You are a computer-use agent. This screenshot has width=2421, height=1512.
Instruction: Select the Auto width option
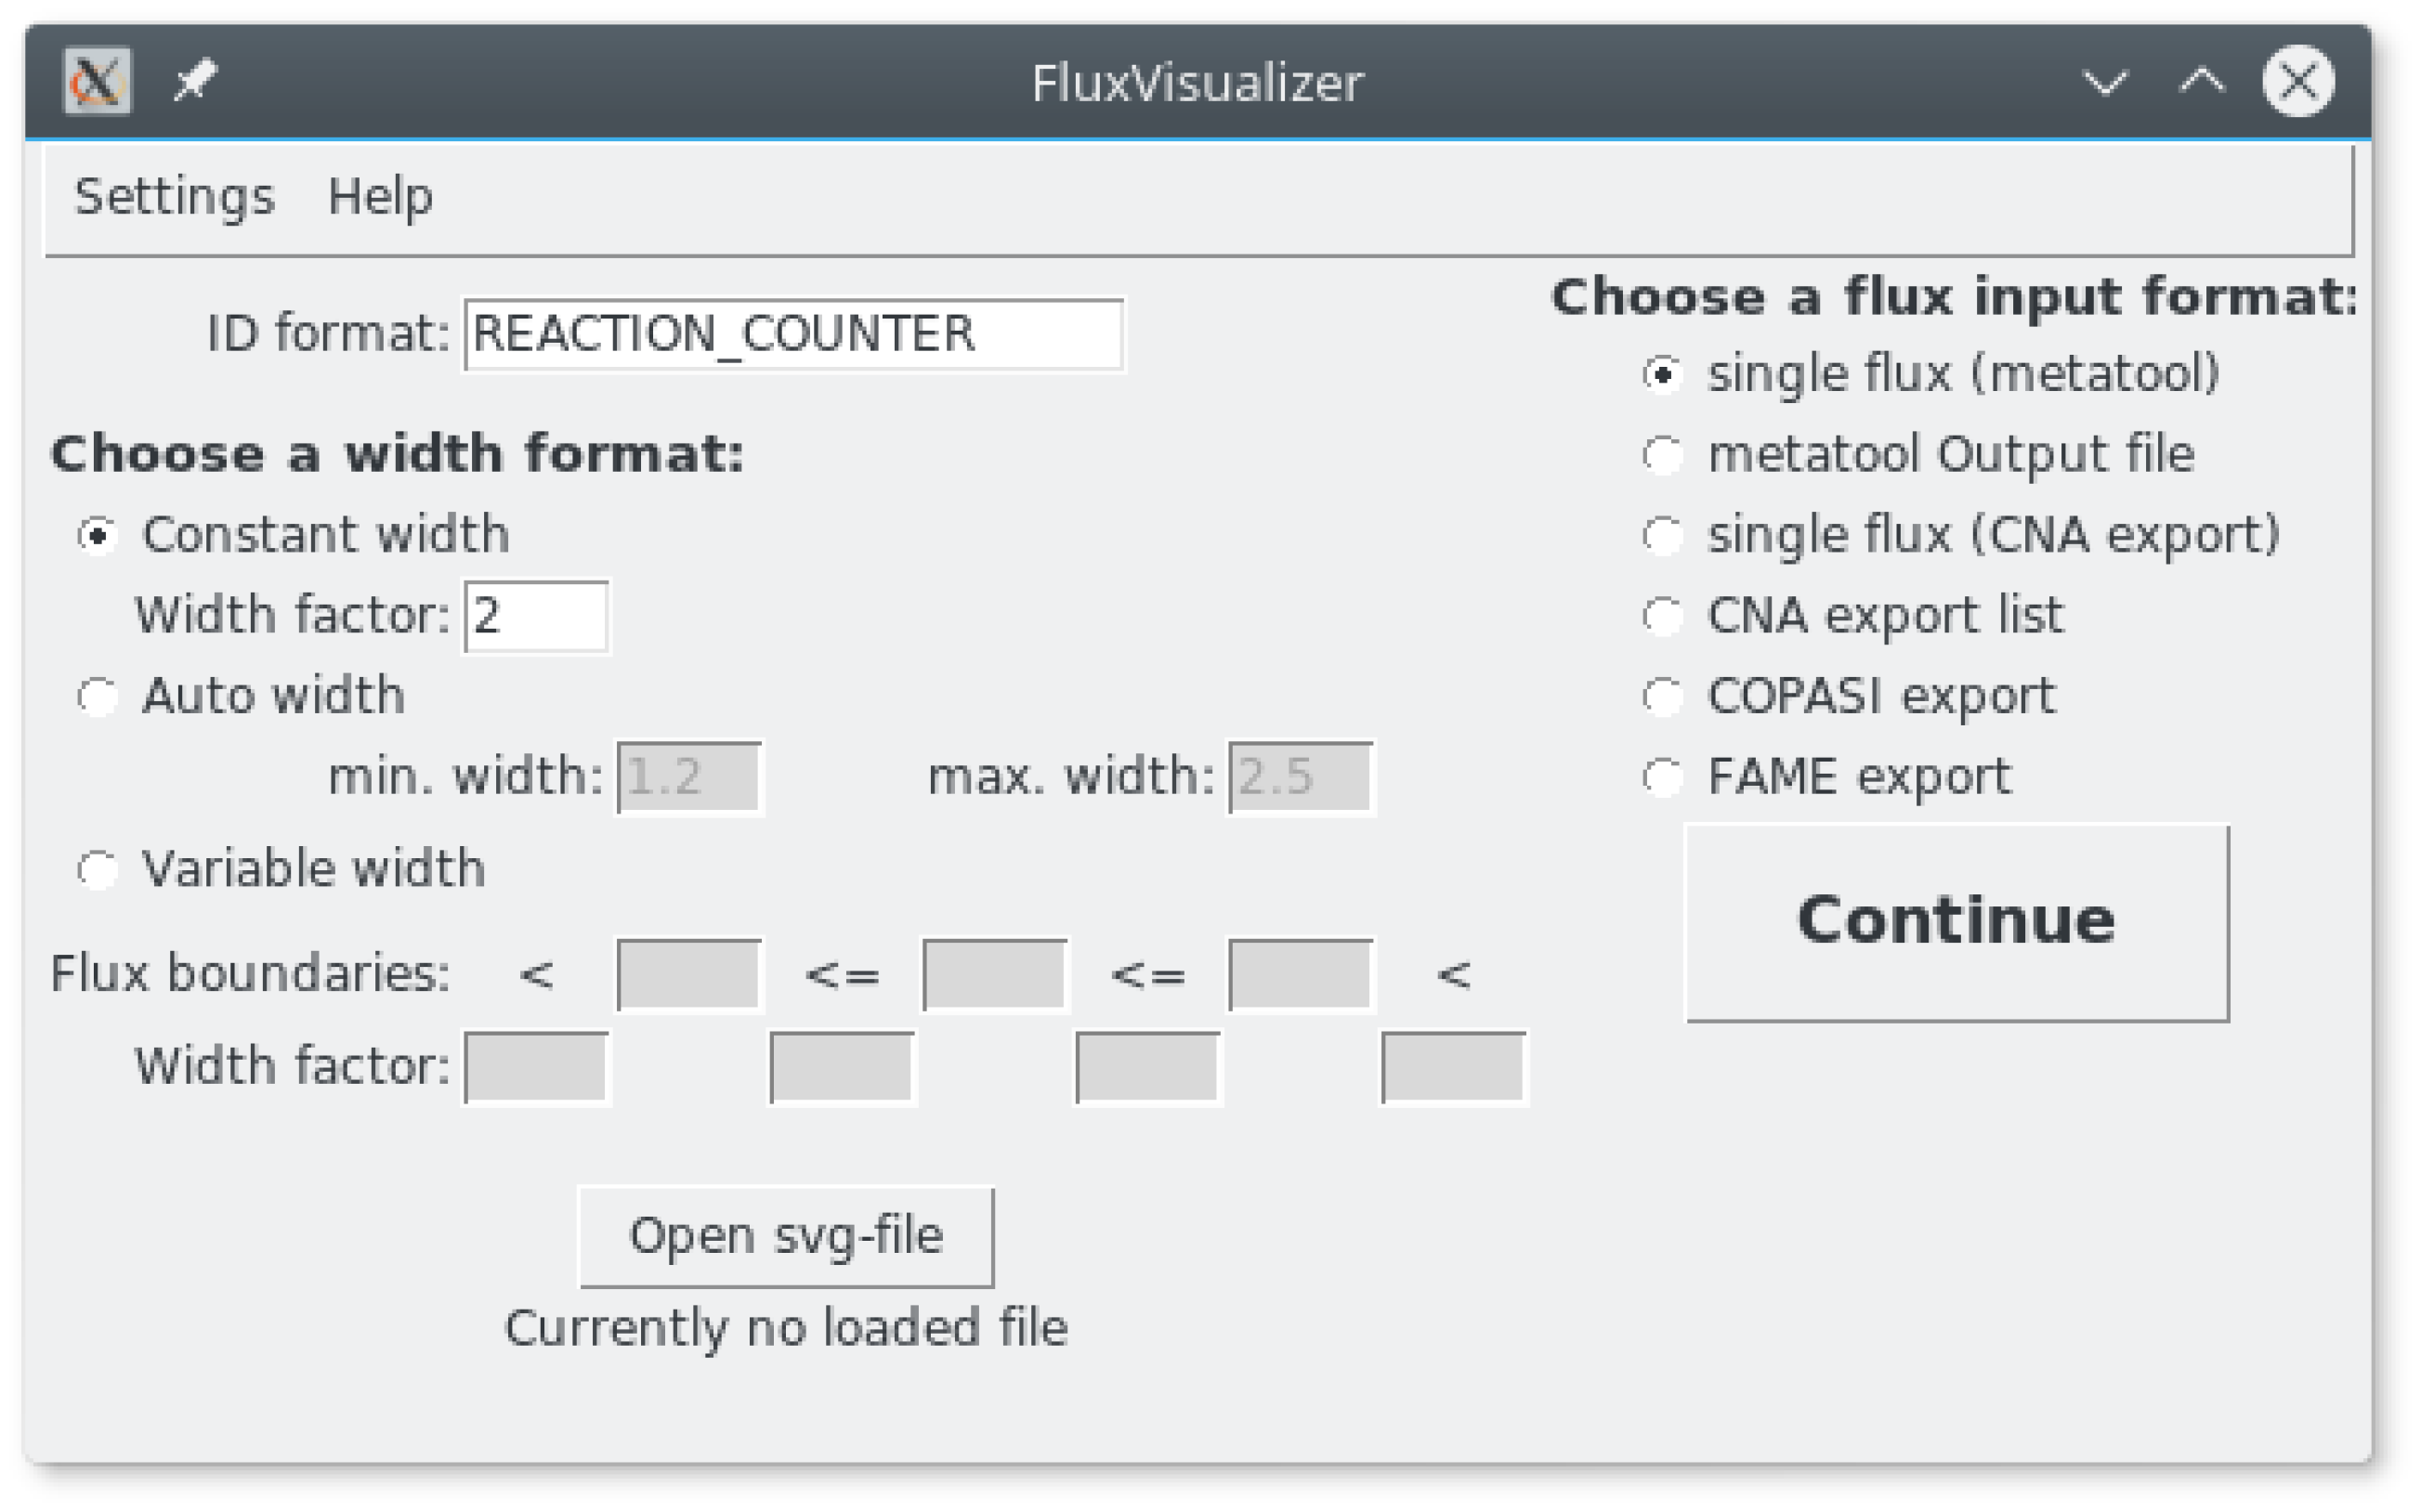(242, 696)
